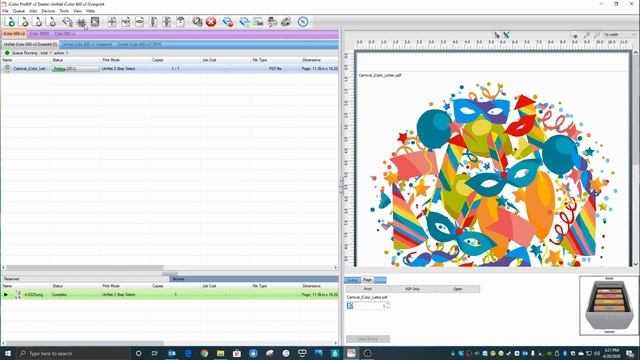
Task: Open Microsoft Edge from the taskbar
Action: pyautogui.click(x=188, y=353)
